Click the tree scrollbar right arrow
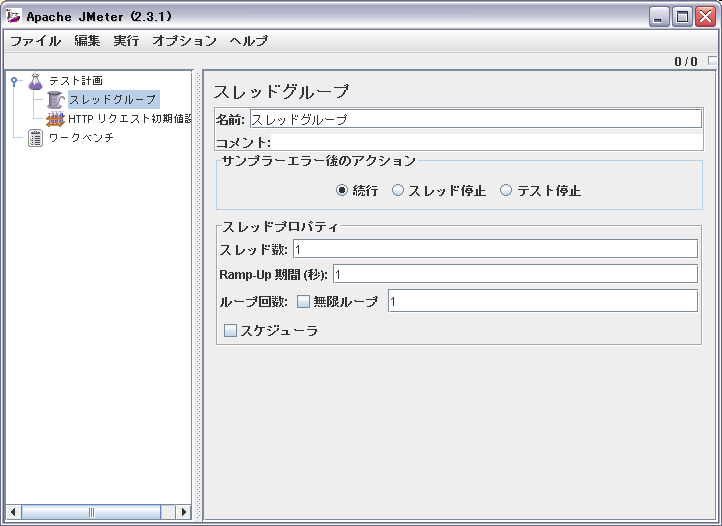 click(x=183, y=512)
